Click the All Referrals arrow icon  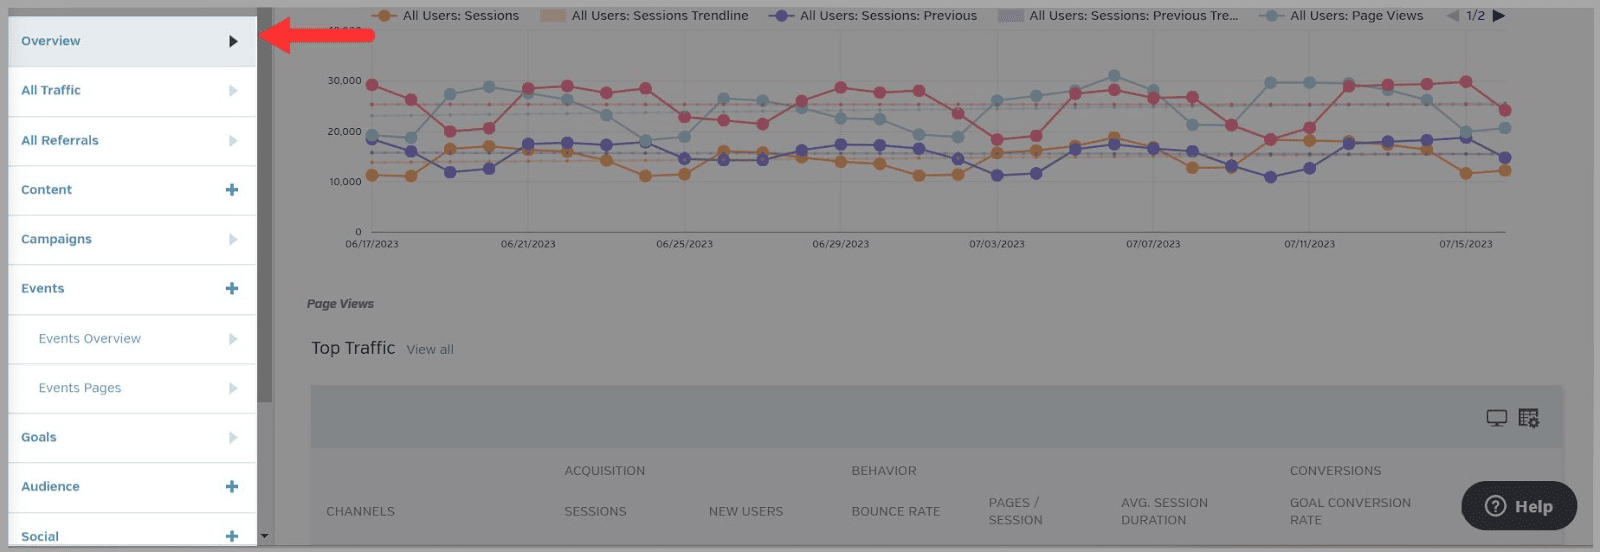[x=233, y=141]
